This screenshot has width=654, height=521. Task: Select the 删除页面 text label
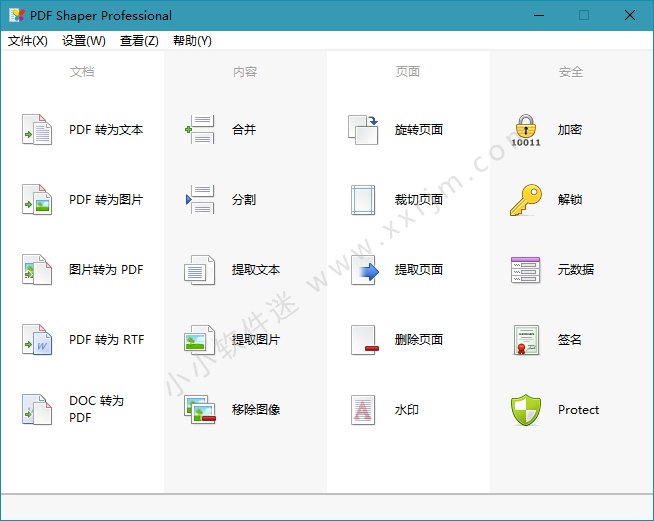coord(419,340)
